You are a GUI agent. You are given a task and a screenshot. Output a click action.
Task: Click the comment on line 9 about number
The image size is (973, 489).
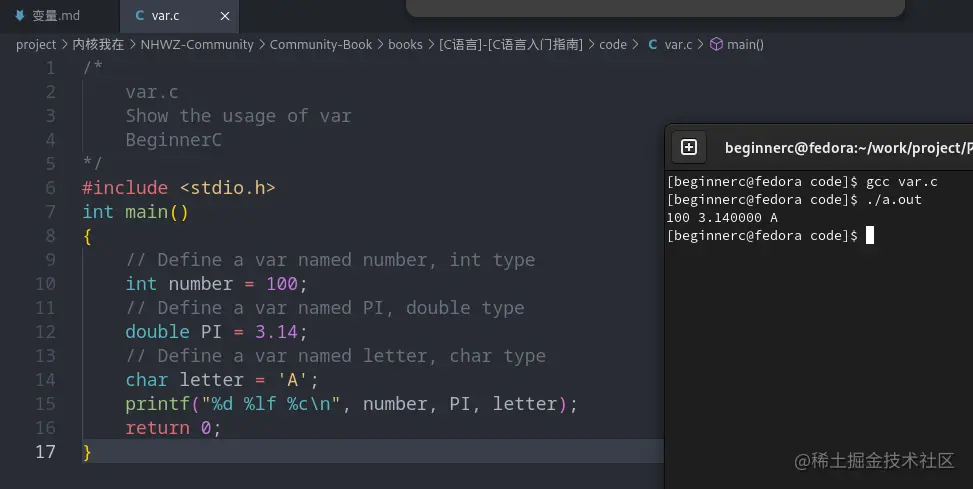click(330, 259)
